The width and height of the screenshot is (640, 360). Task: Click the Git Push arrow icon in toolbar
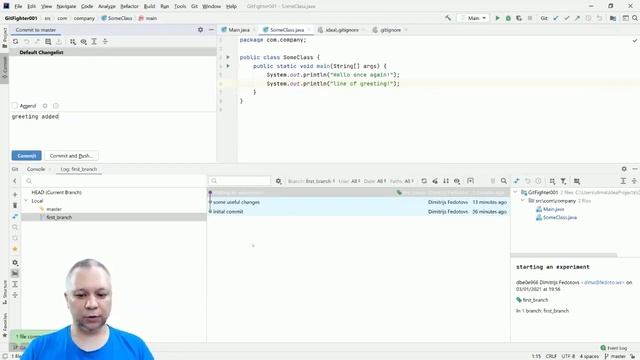[x=577, y=18]
